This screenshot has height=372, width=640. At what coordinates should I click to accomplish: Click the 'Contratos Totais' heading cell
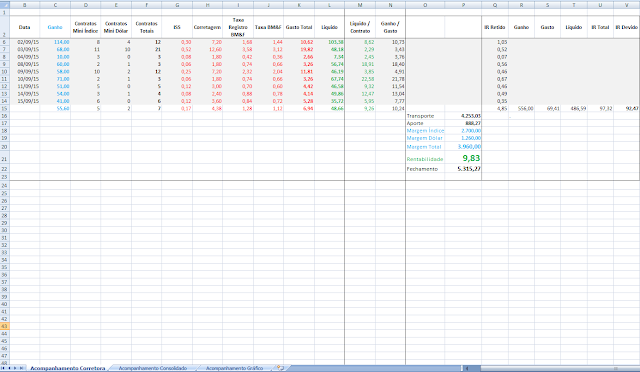click(x=147, y=27)
